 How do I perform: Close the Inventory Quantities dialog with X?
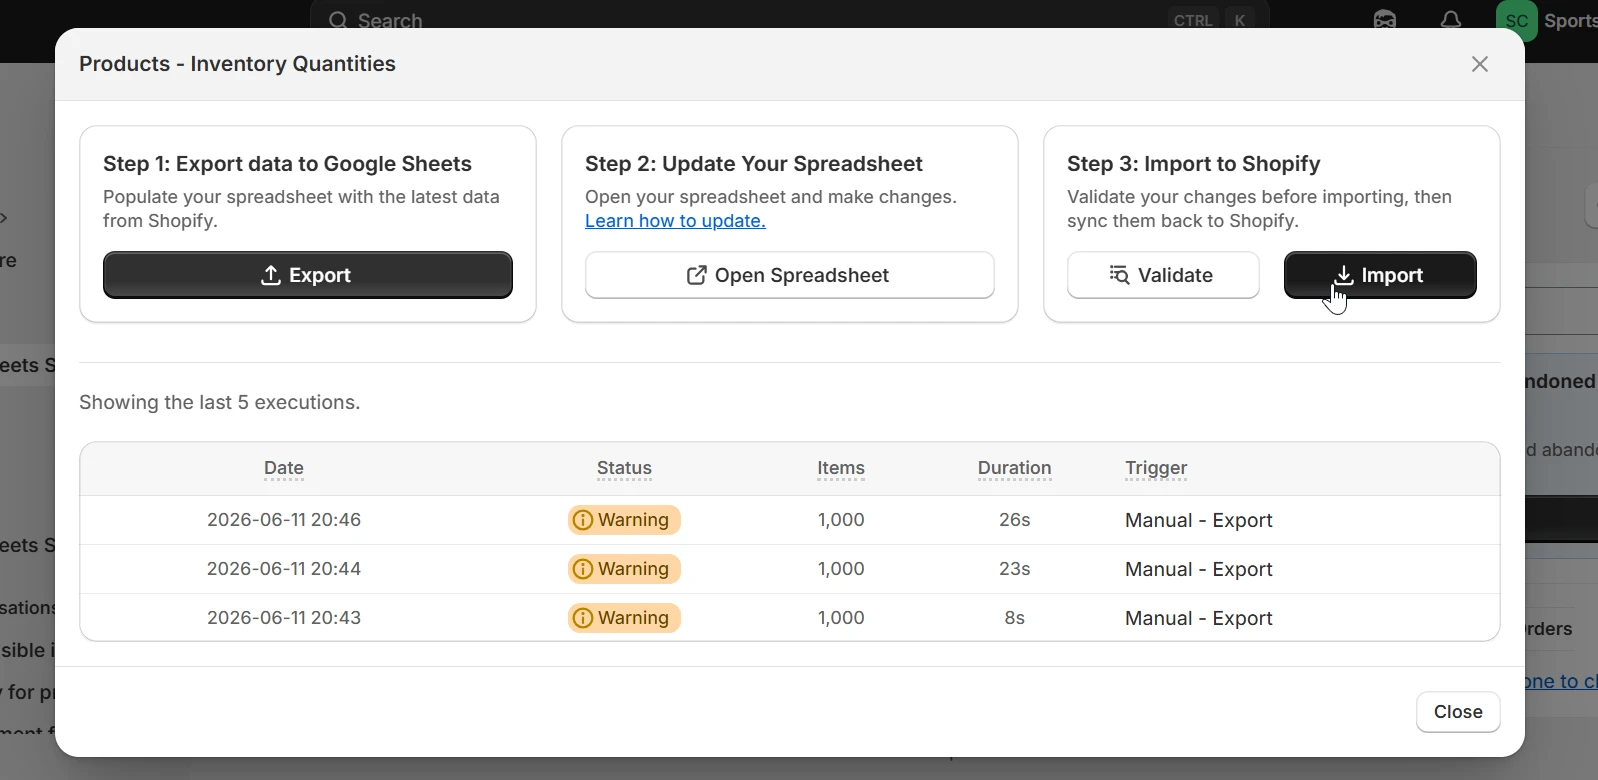(x=1481, y=65)
